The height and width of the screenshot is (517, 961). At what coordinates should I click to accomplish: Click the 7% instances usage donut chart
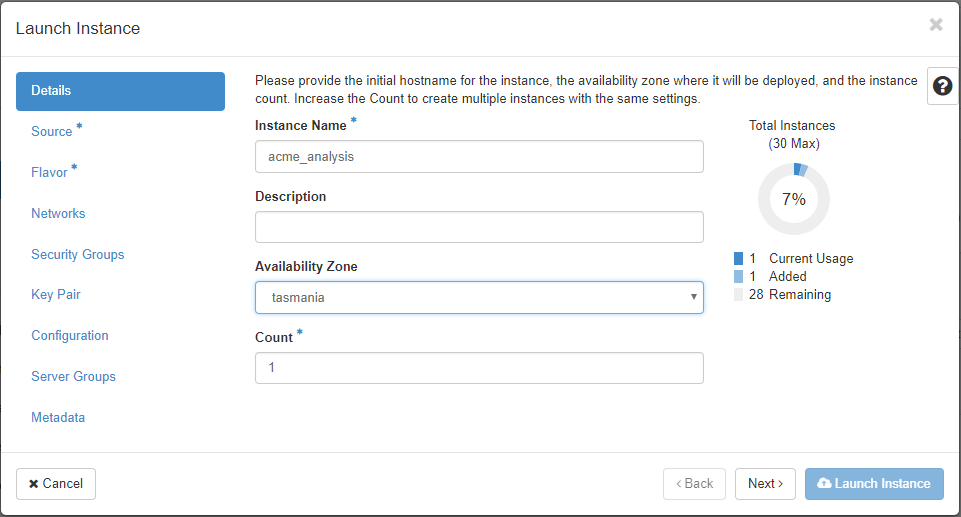pos(794,199)
